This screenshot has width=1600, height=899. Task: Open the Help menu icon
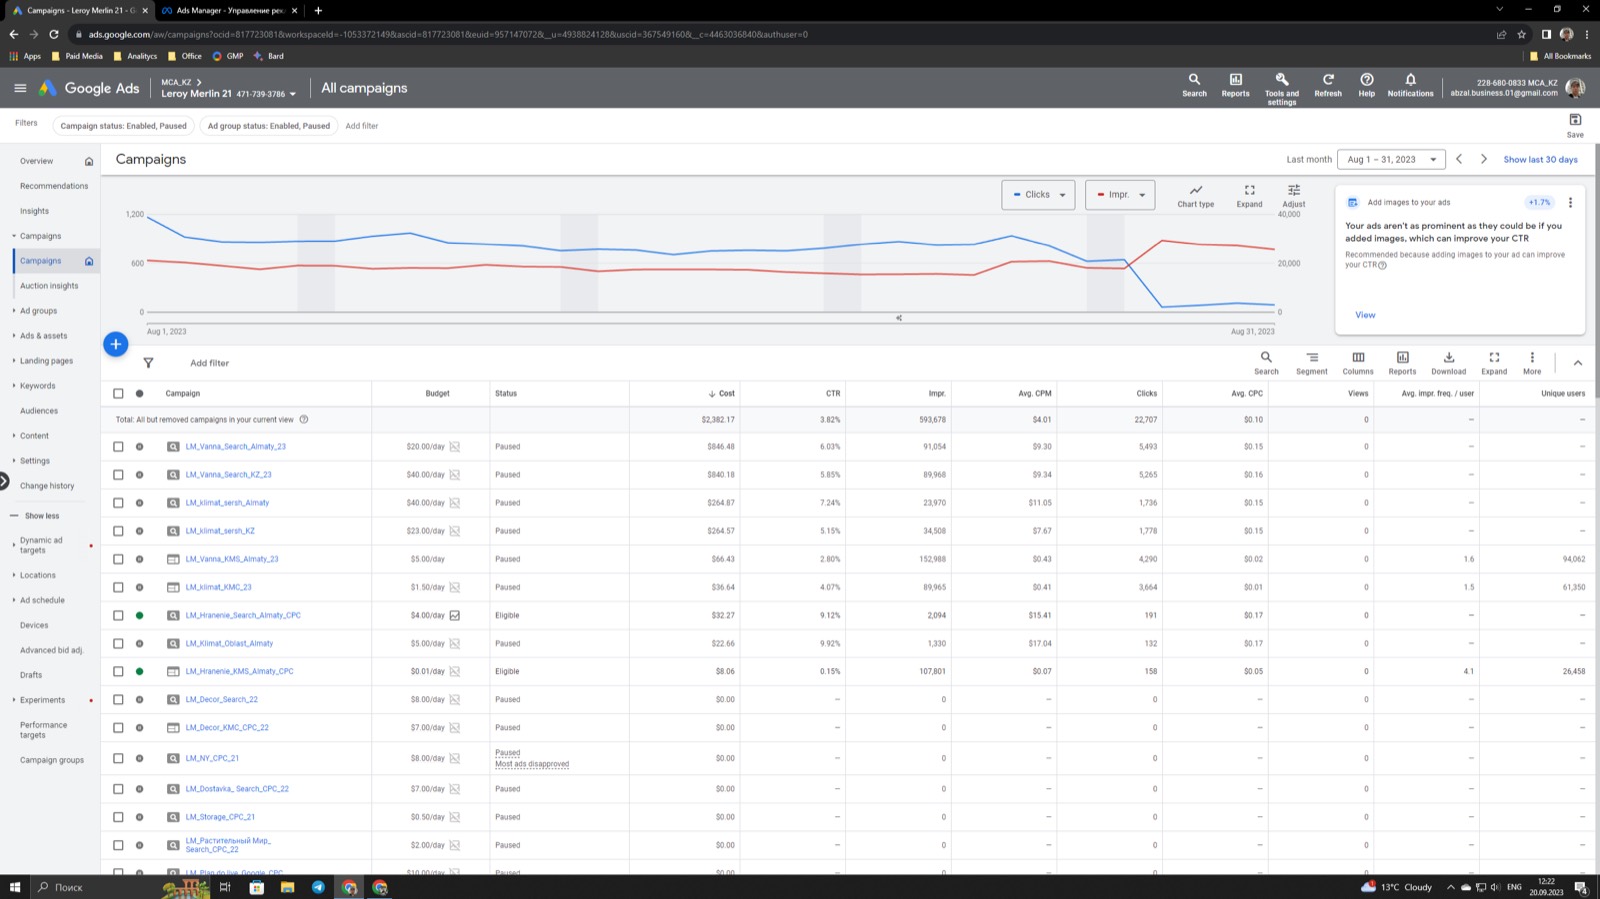[x=1366, y=85]
